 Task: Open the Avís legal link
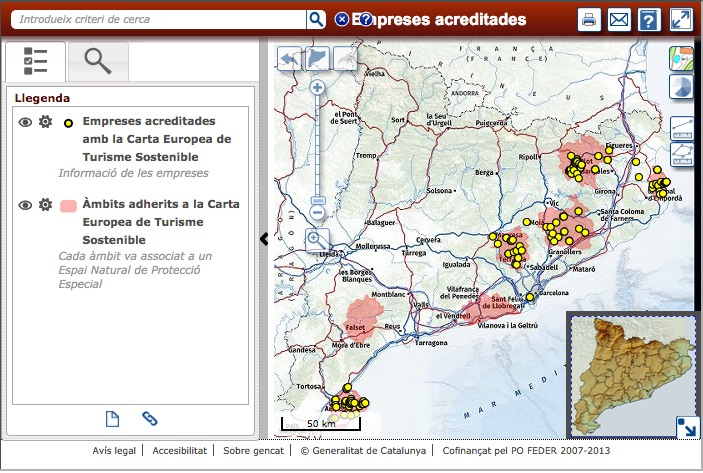click(114, 451)
